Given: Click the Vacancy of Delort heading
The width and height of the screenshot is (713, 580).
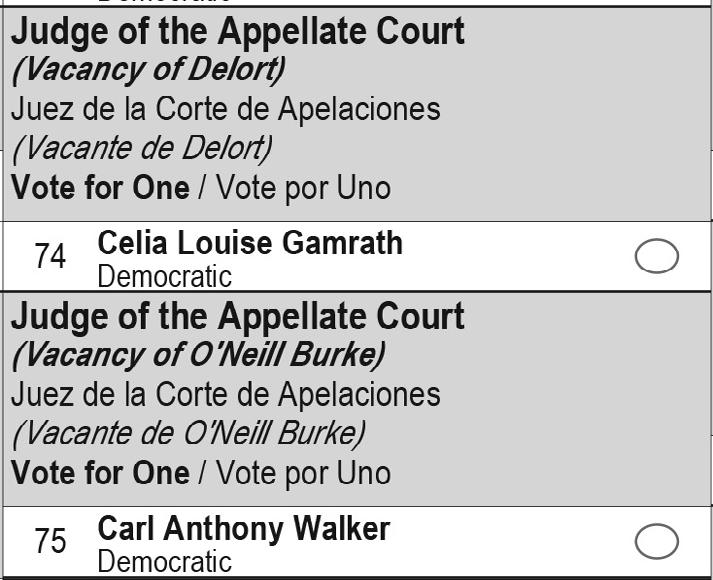Looking at the screenshot, I should click(x=149, y=70).
